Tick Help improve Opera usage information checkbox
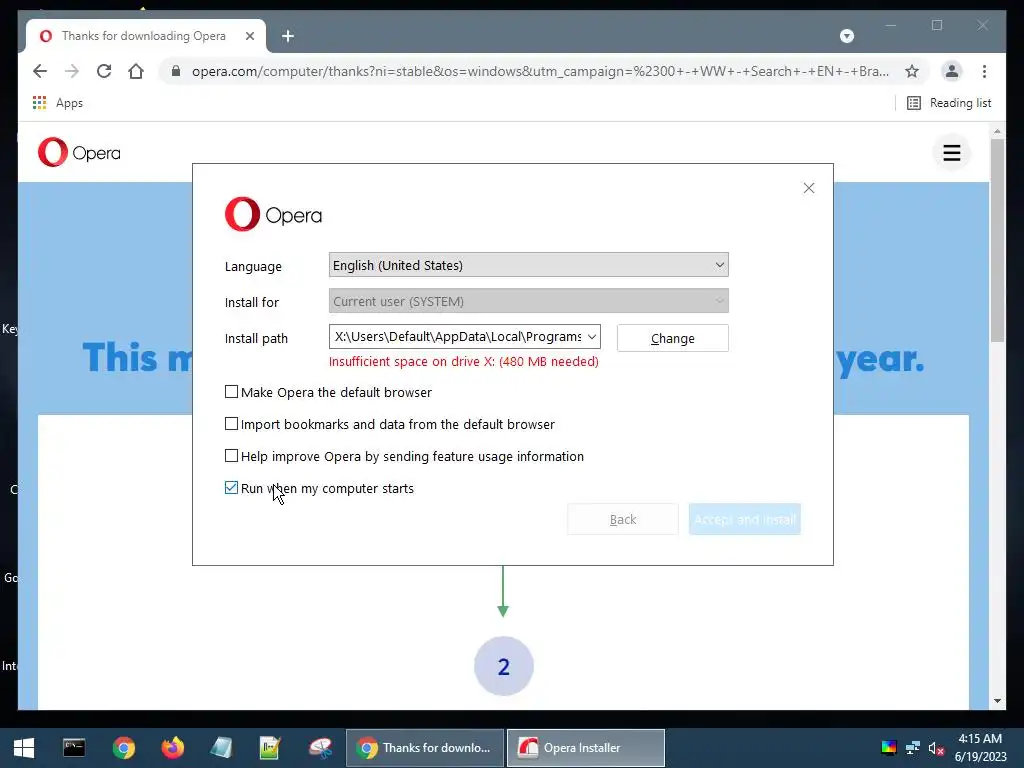 click(x=231, y=456)
